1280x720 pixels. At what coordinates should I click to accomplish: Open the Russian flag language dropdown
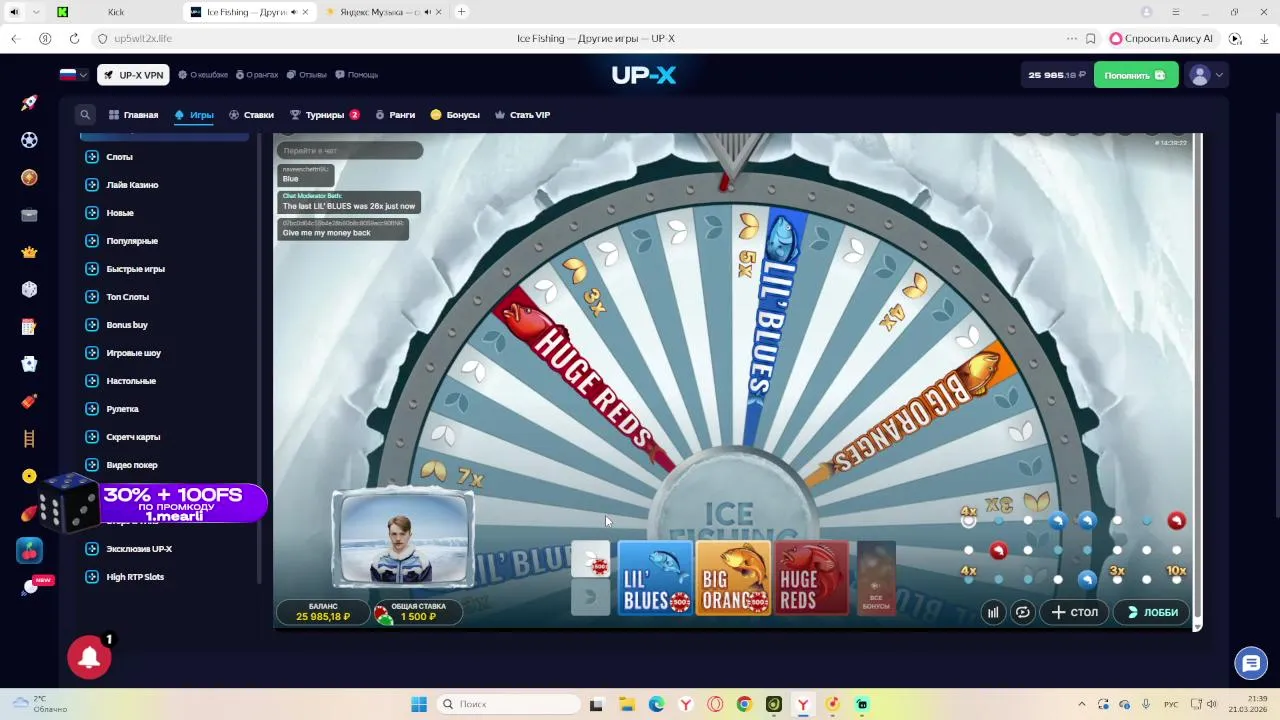pos(74,75)
